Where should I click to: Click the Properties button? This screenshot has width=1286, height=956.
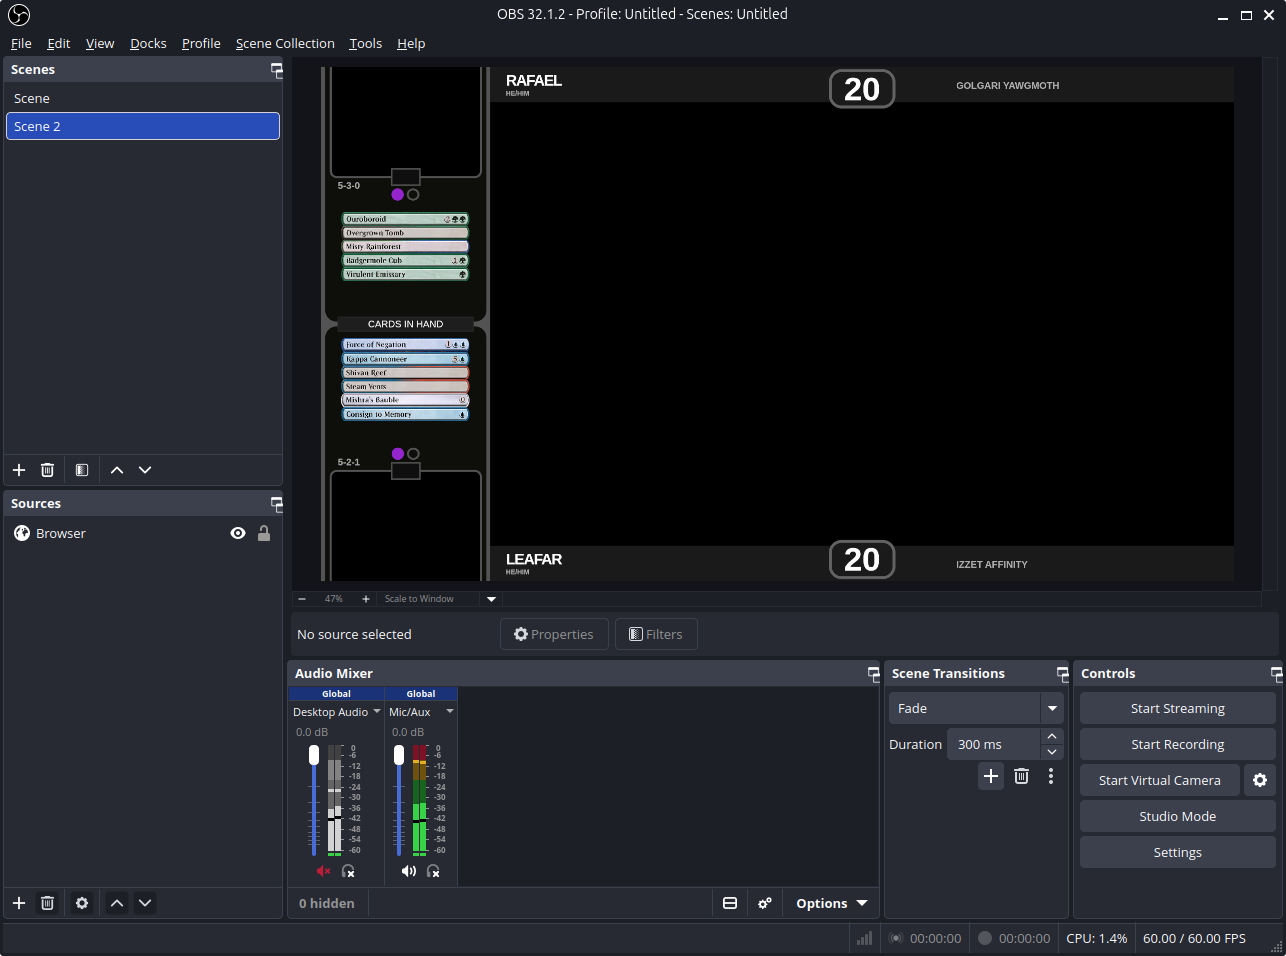554,634
